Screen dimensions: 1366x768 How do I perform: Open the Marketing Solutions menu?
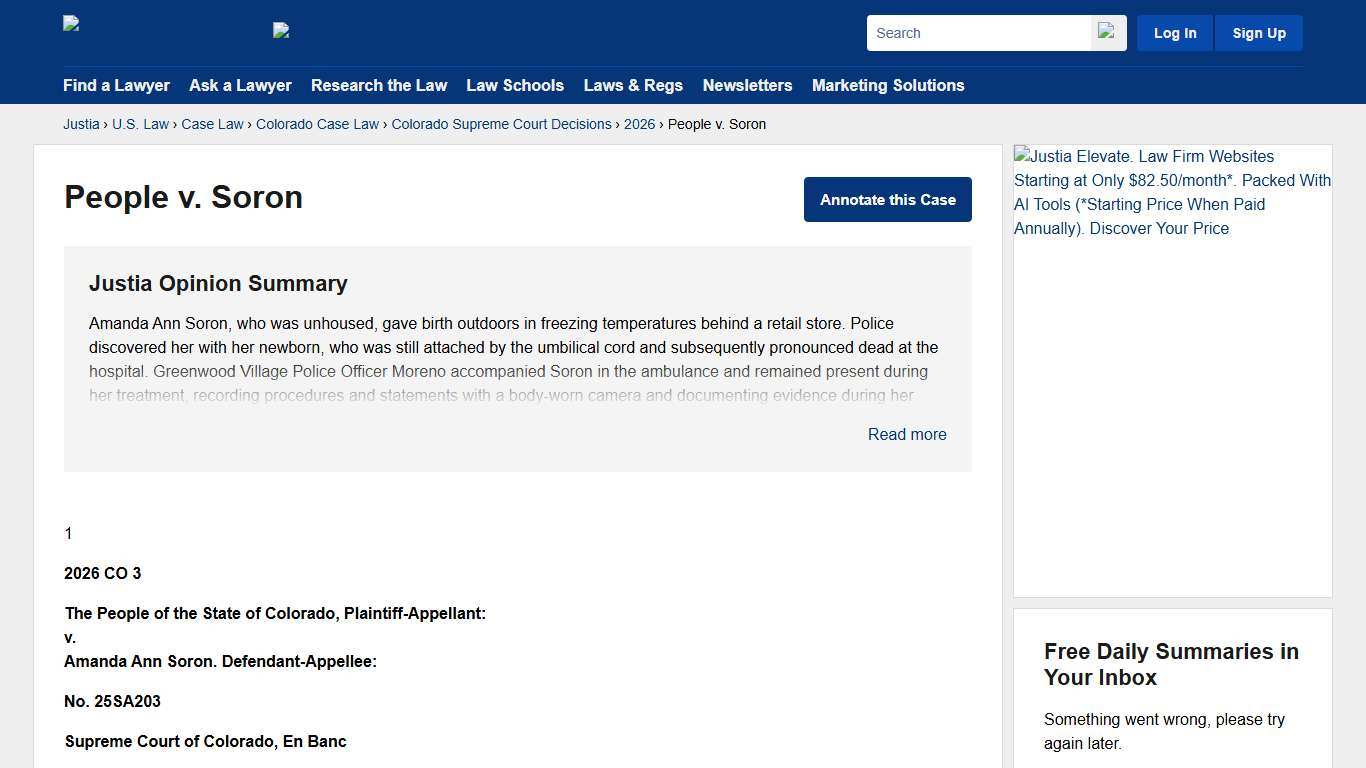tap(888, 85)
